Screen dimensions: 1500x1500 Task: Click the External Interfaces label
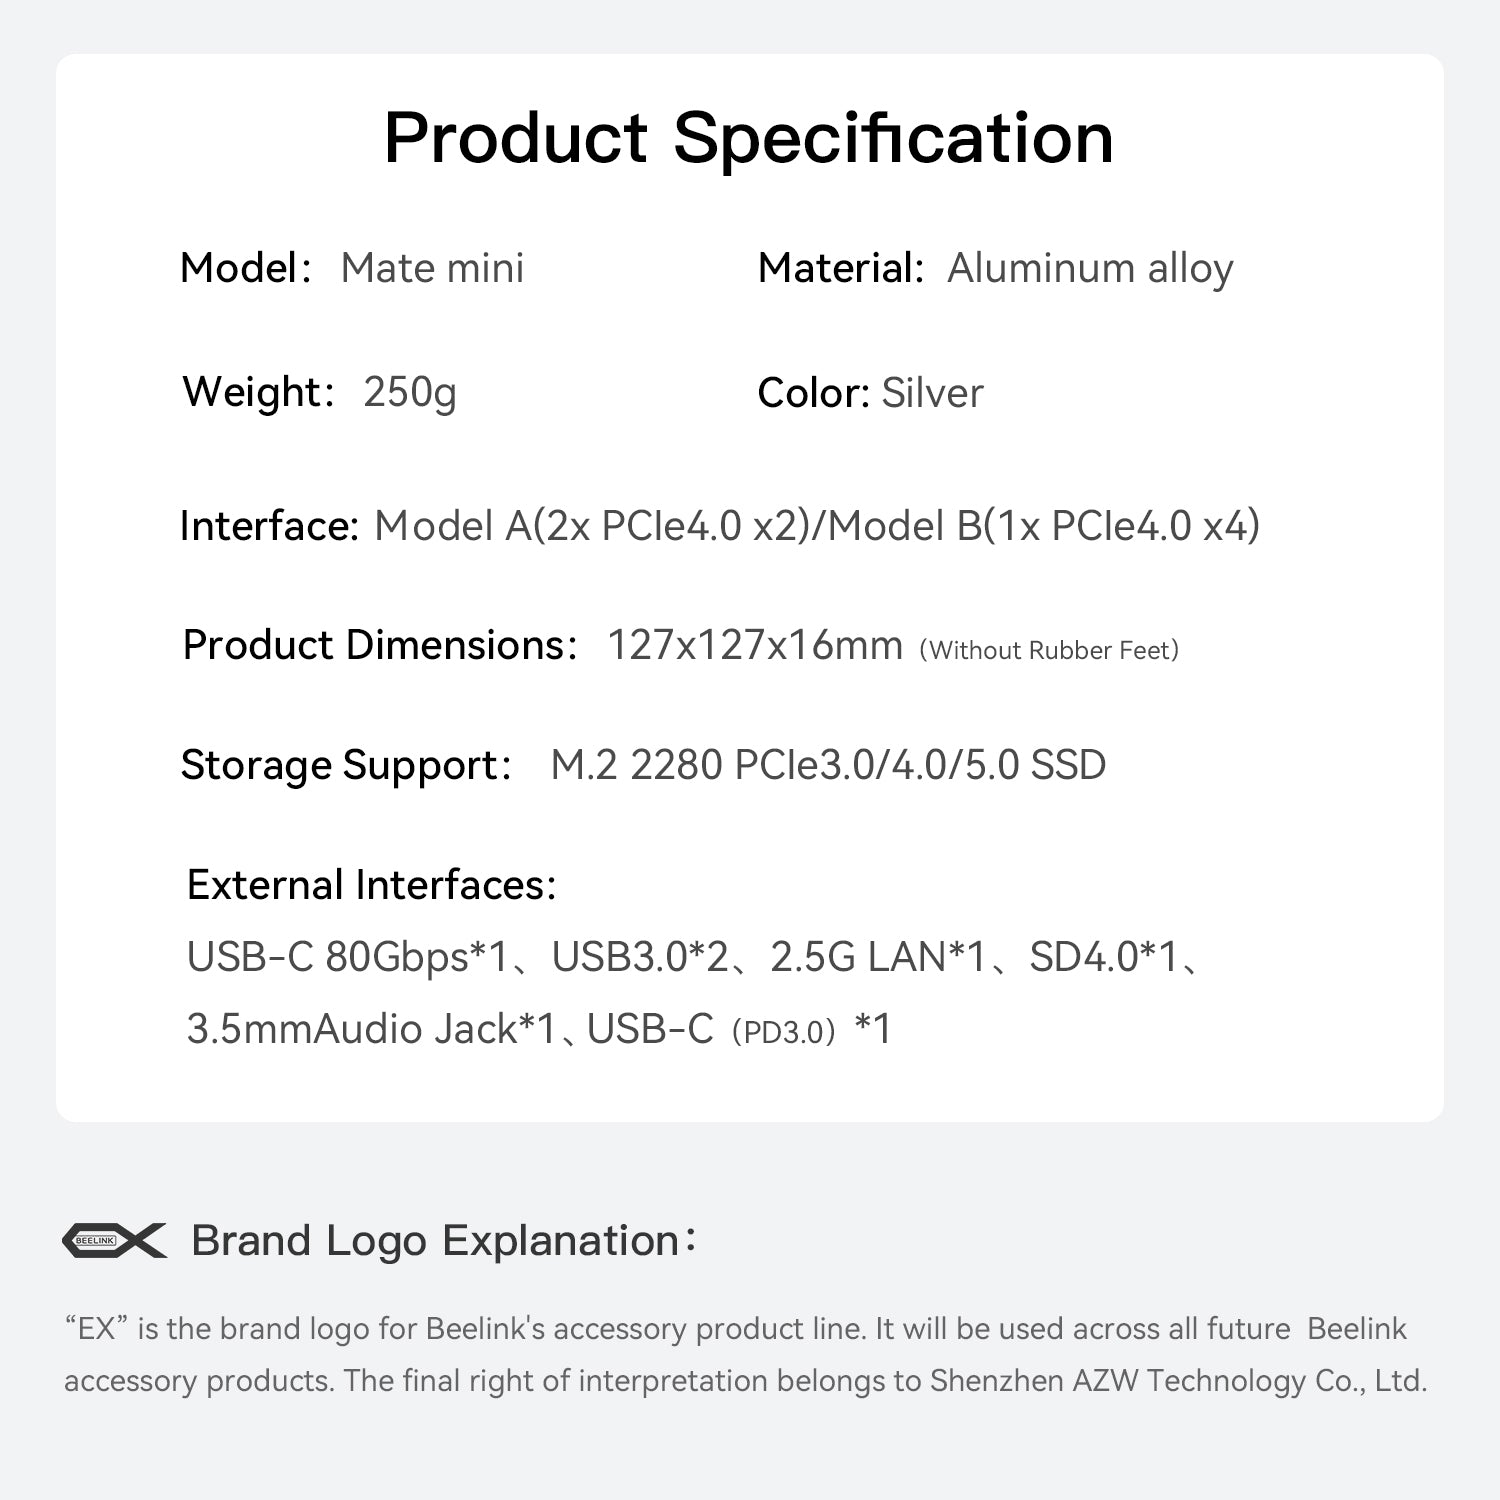tap(371, 885)
